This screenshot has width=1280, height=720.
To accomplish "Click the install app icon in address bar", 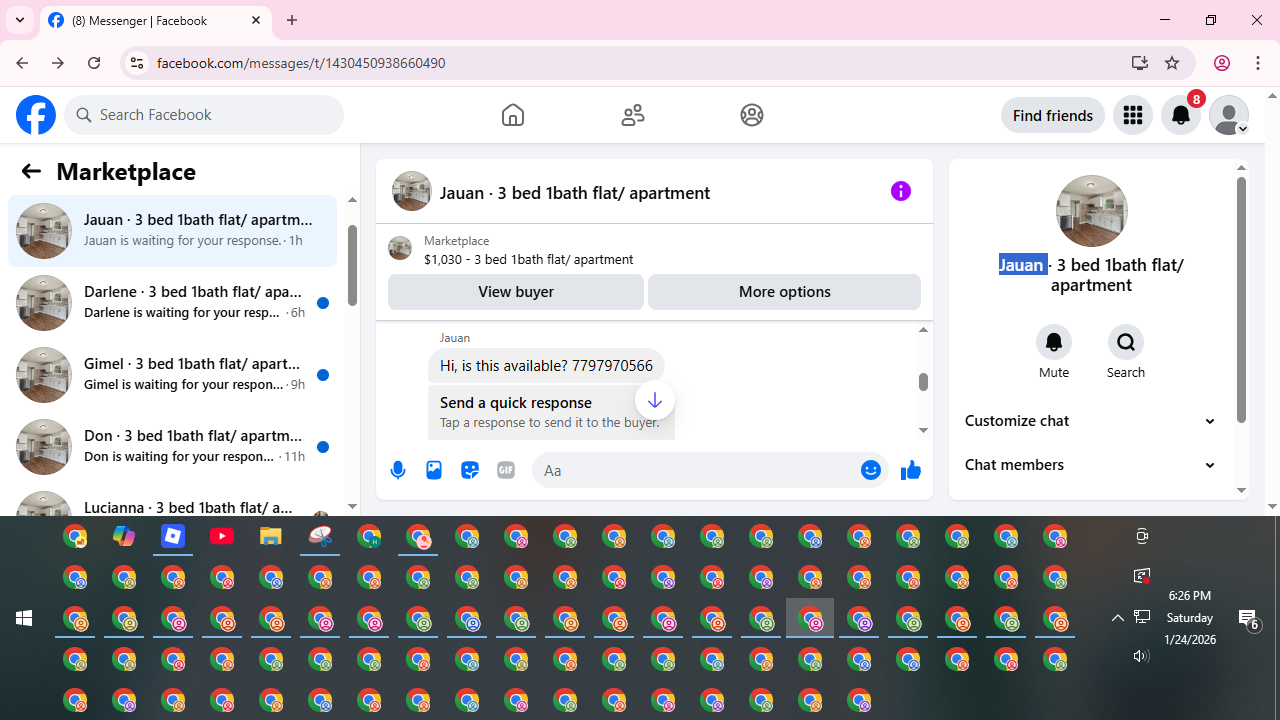I will click(x=1140, y=63).
